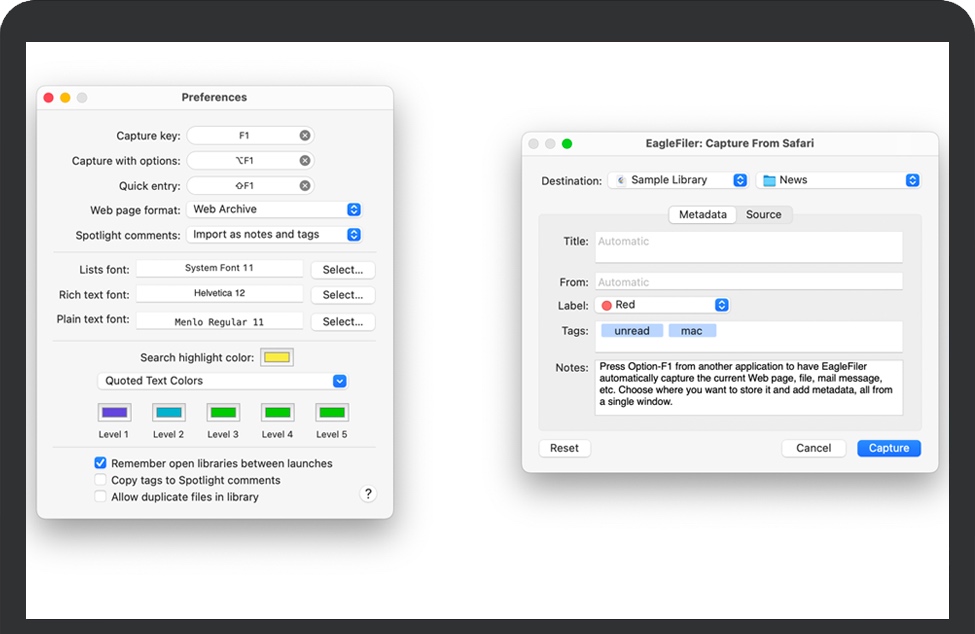Enable Allow duplicate files in library
Viewport: 975px width, 634px height.
[100, 497]
